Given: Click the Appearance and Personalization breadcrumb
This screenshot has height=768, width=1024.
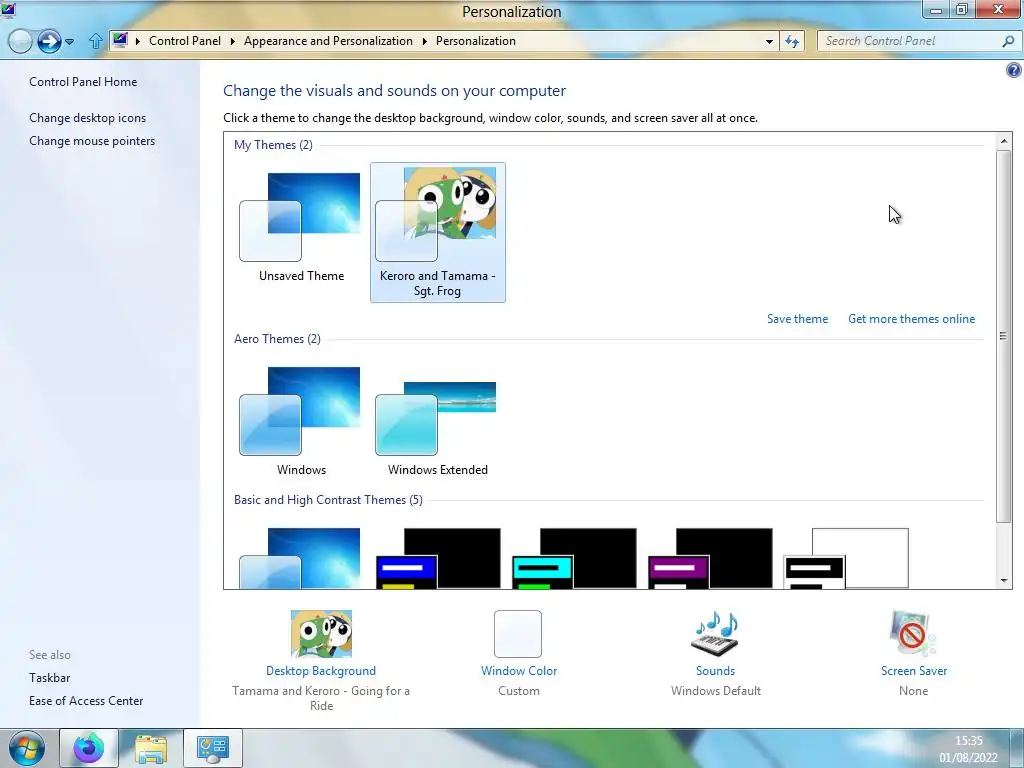Looking at the screenshot, I should point(328,40).
